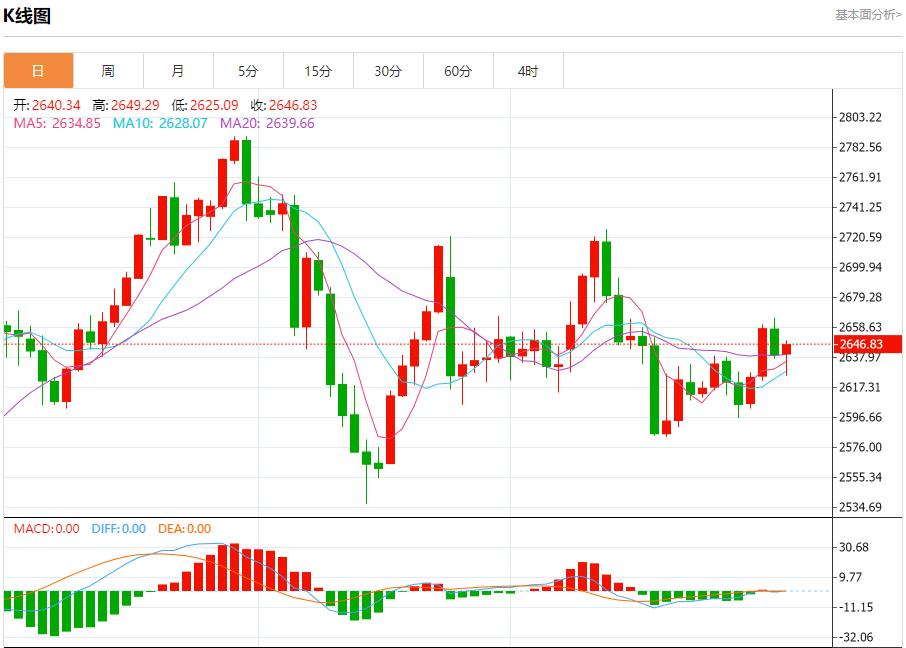This screenshot has width=906, height=648.
Task: Click the MA10 indicator value label
Action: pyautogui.click(x=160, y=123)
